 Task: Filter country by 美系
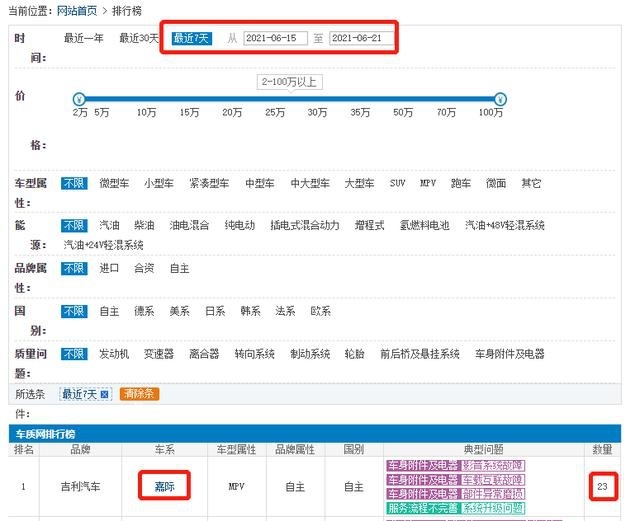[179, 312]
